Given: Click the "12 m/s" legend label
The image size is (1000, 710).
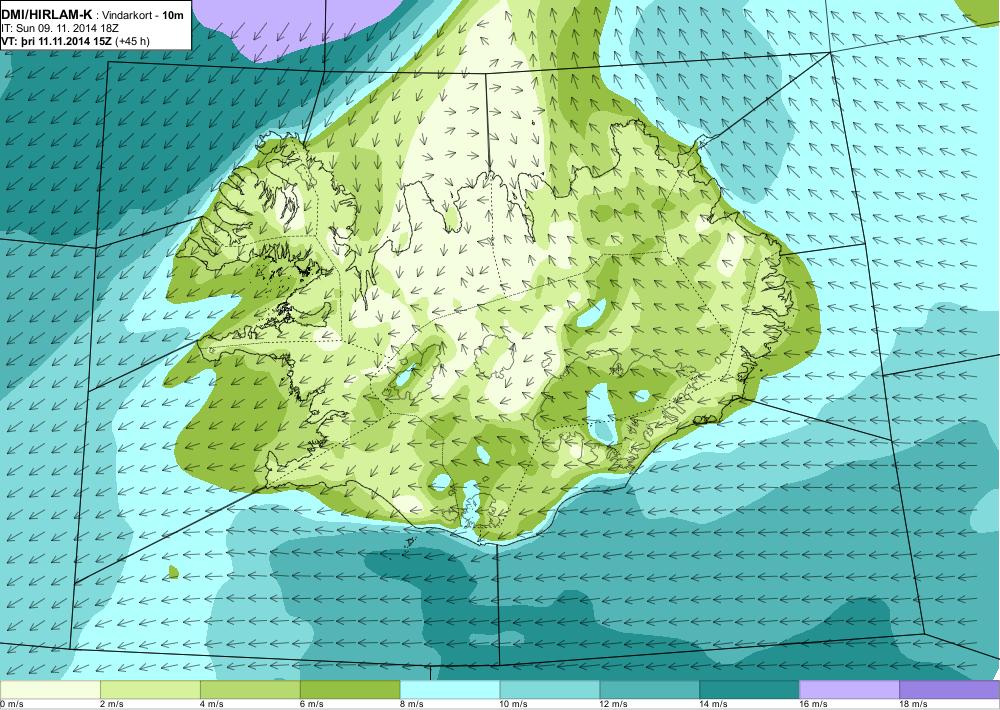Looking at the screenshot, I should coord(614,704).
